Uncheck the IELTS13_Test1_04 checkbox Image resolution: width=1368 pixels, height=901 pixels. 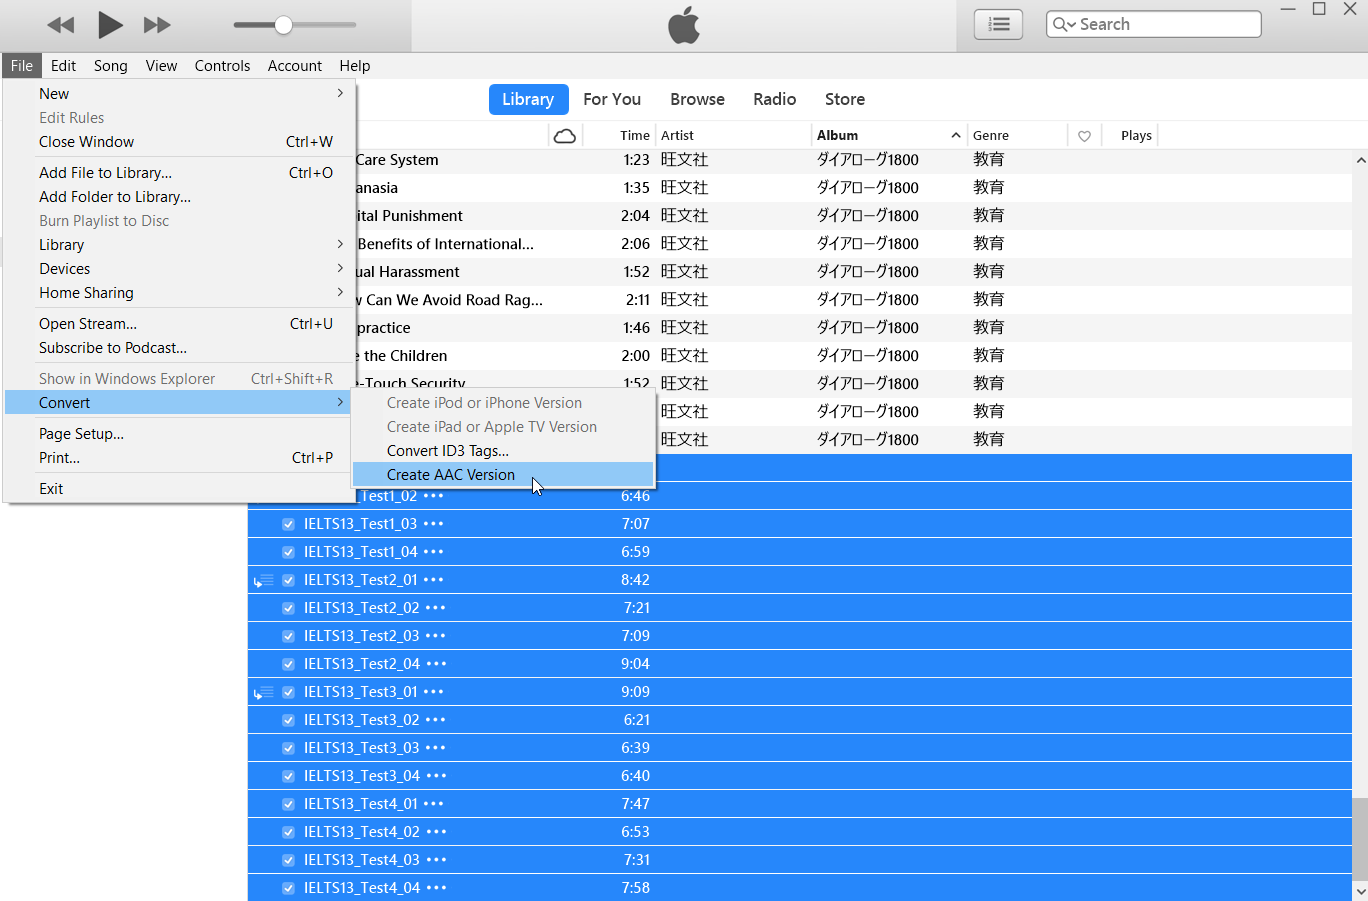click(x=288, y=552)
